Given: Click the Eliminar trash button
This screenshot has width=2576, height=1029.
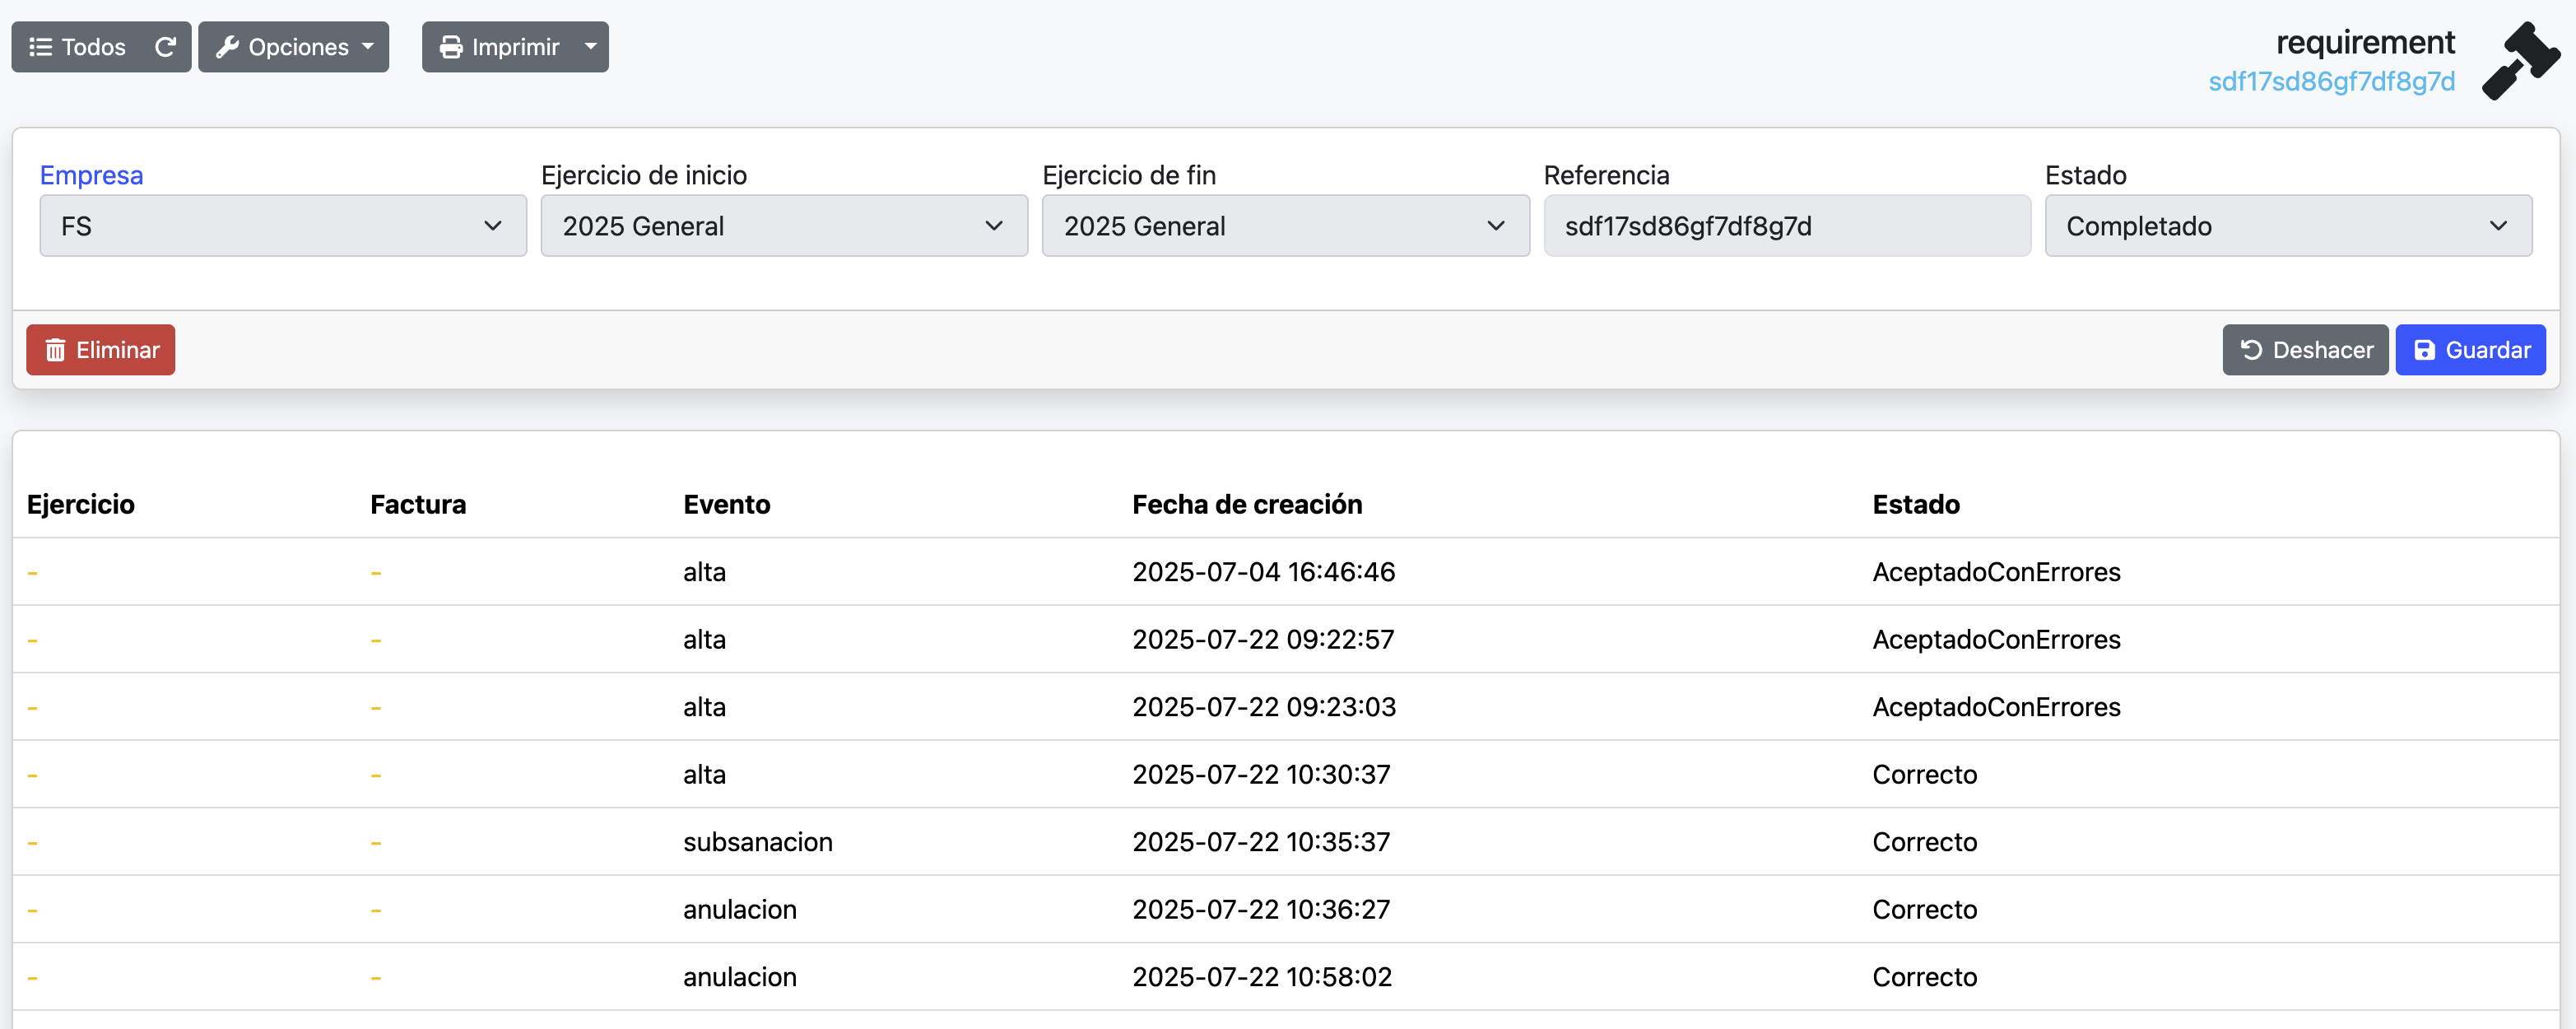Looking at the screenshot, I should (101, 350).
